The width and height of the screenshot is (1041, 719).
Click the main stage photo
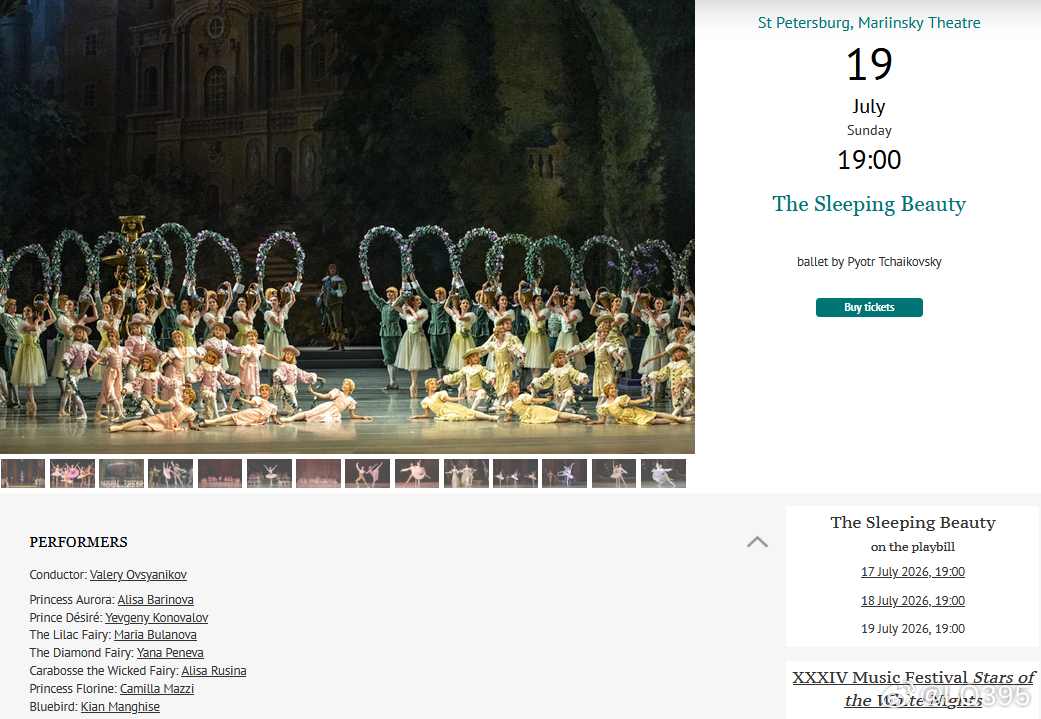pos(347,226)
